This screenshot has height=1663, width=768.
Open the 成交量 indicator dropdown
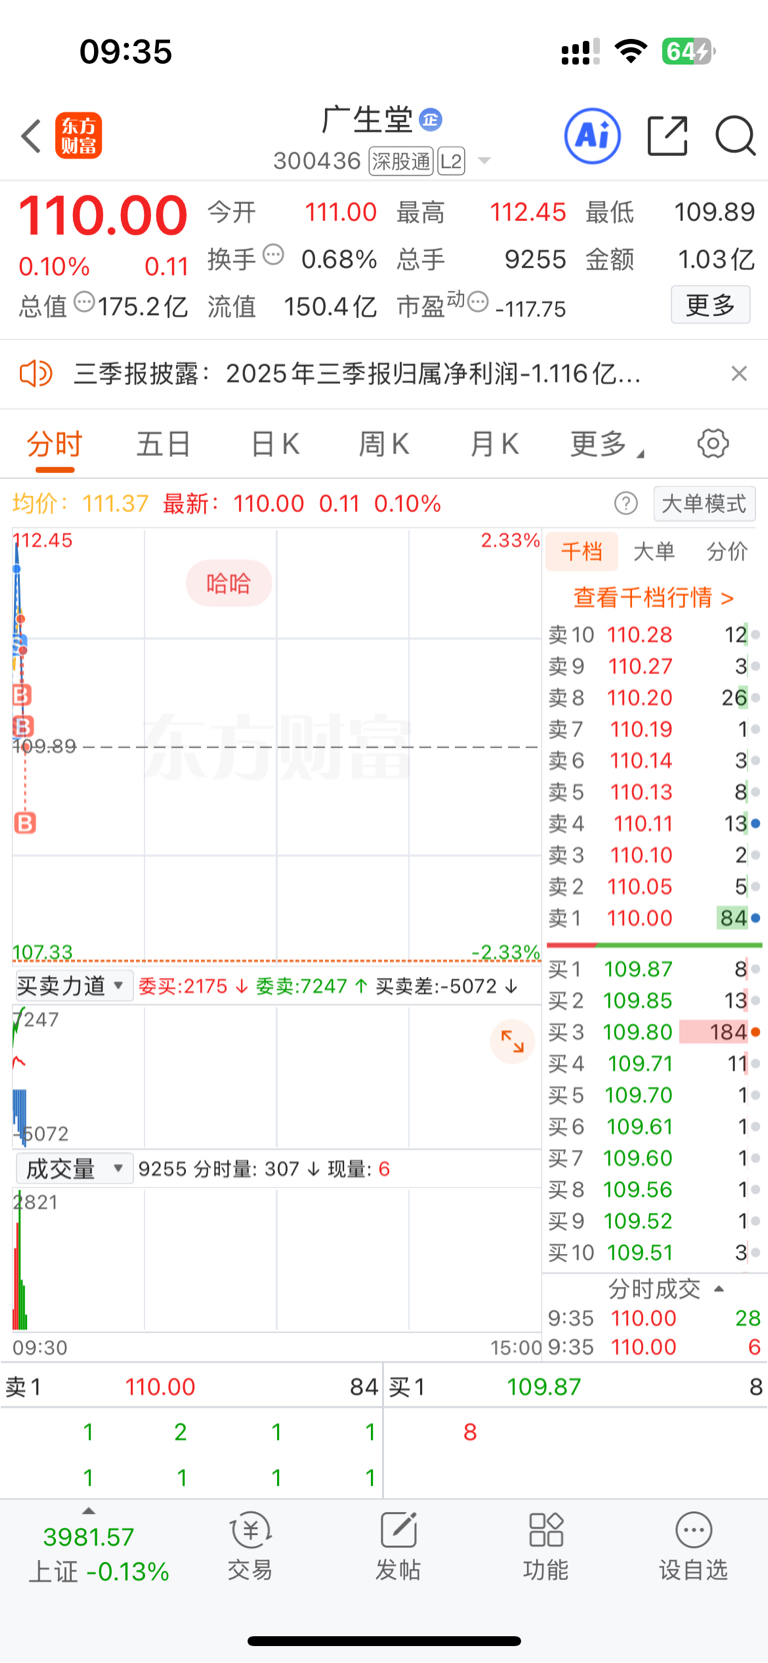coord(74,1169)
